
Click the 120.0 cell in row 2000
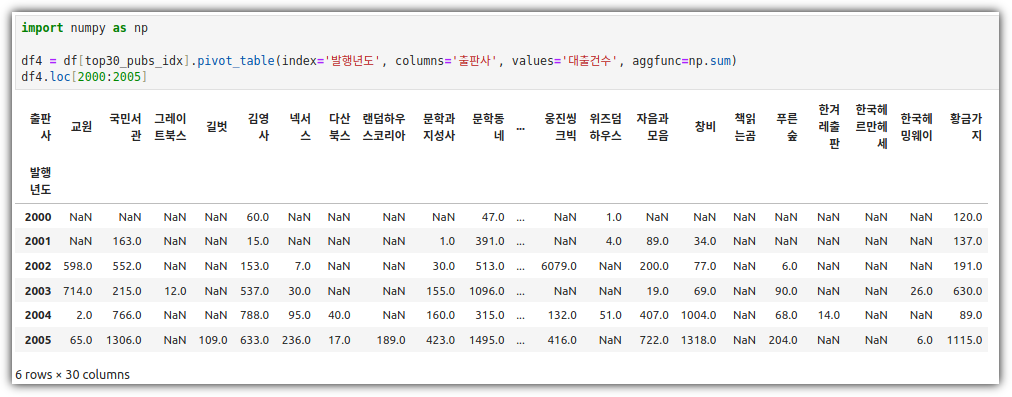click(x=967, y=217)
